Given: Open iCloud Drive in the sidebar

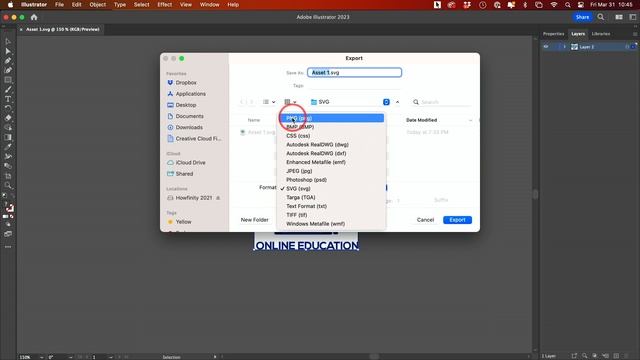Looking at the screenshot, I should (186, 162).
